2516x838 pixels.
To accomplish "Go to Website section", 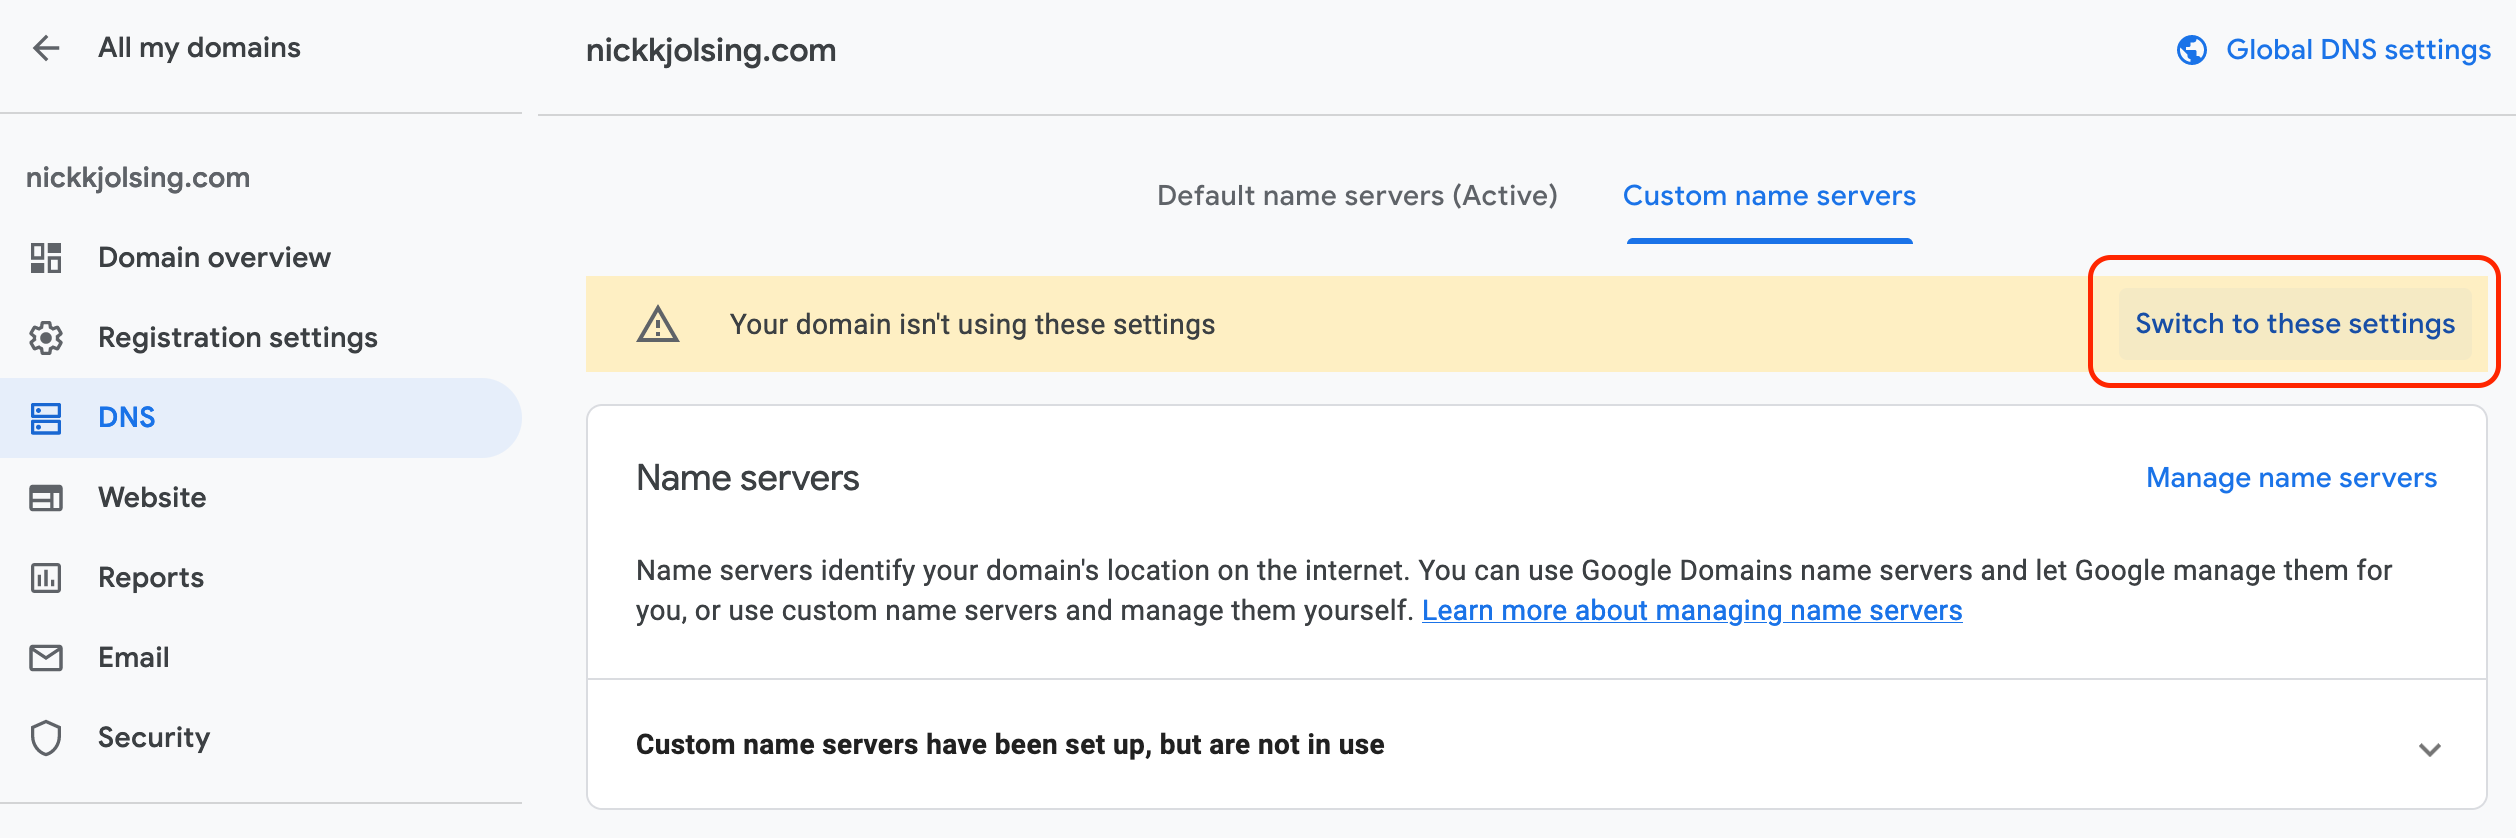I will [152, 498].
